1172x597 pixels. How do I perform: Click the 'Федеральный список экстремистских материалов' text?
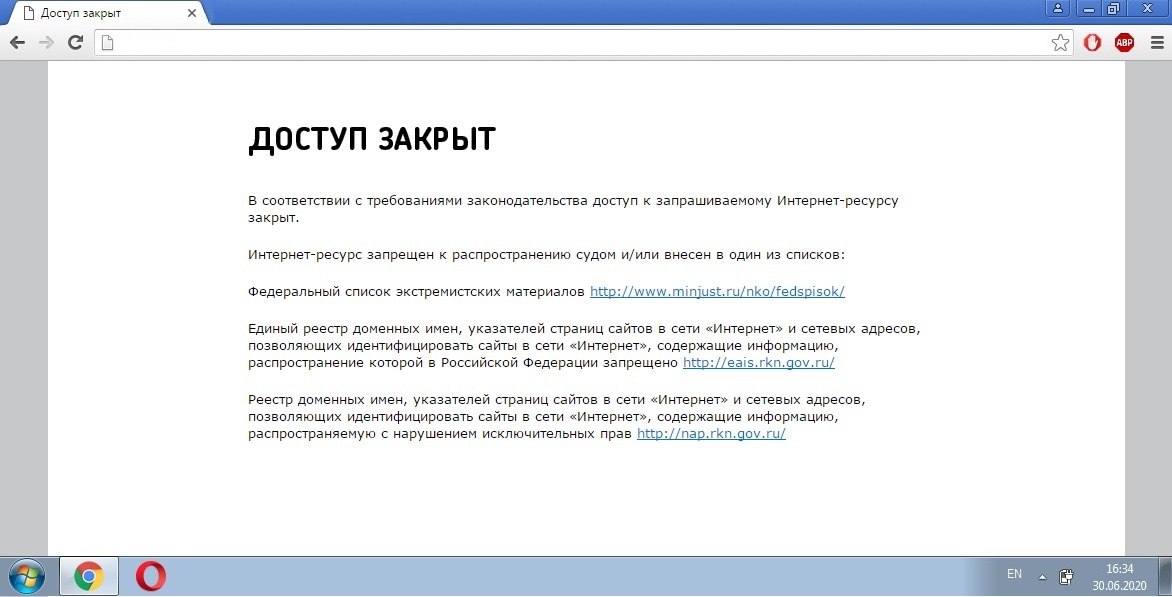[416, 291]
